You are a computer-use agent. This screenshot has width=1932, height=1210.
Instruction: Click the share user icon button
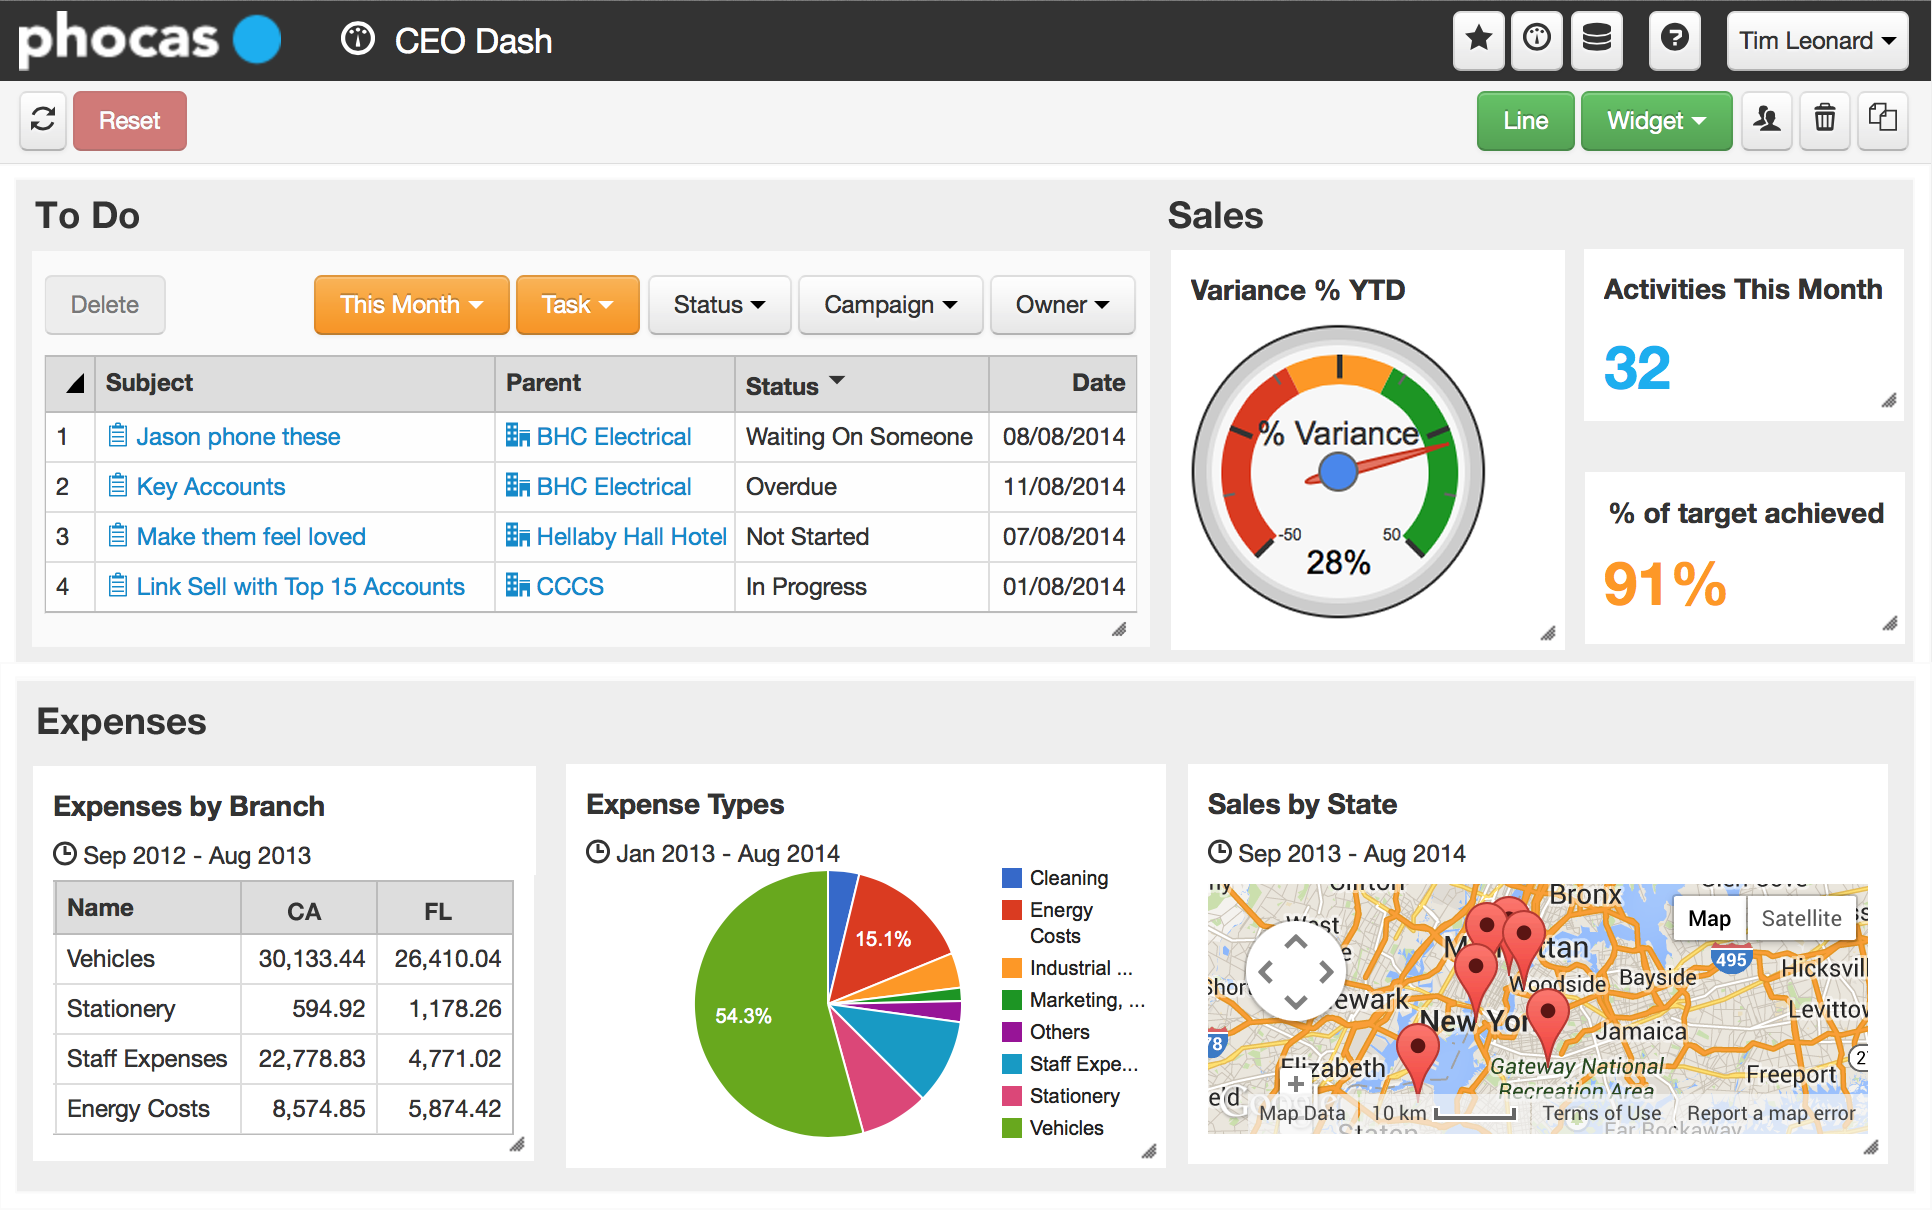coord(1767,121)
